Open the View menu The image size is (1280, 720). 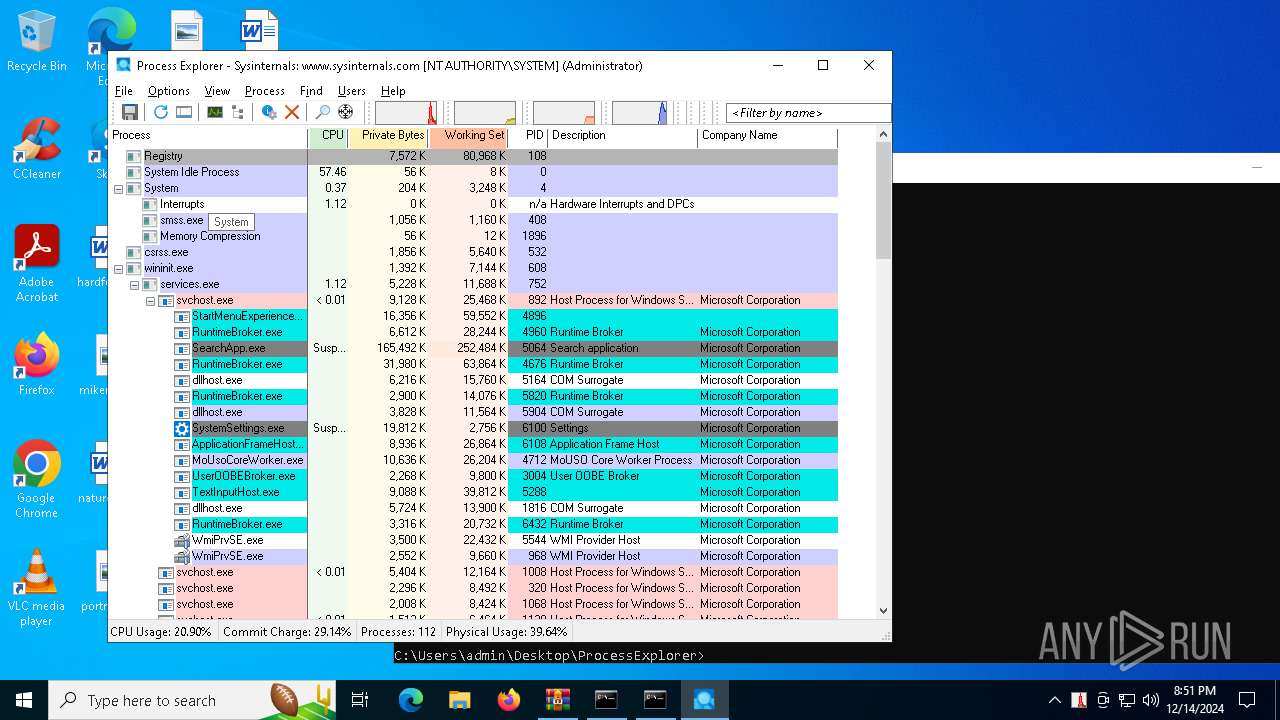point(217,91)
